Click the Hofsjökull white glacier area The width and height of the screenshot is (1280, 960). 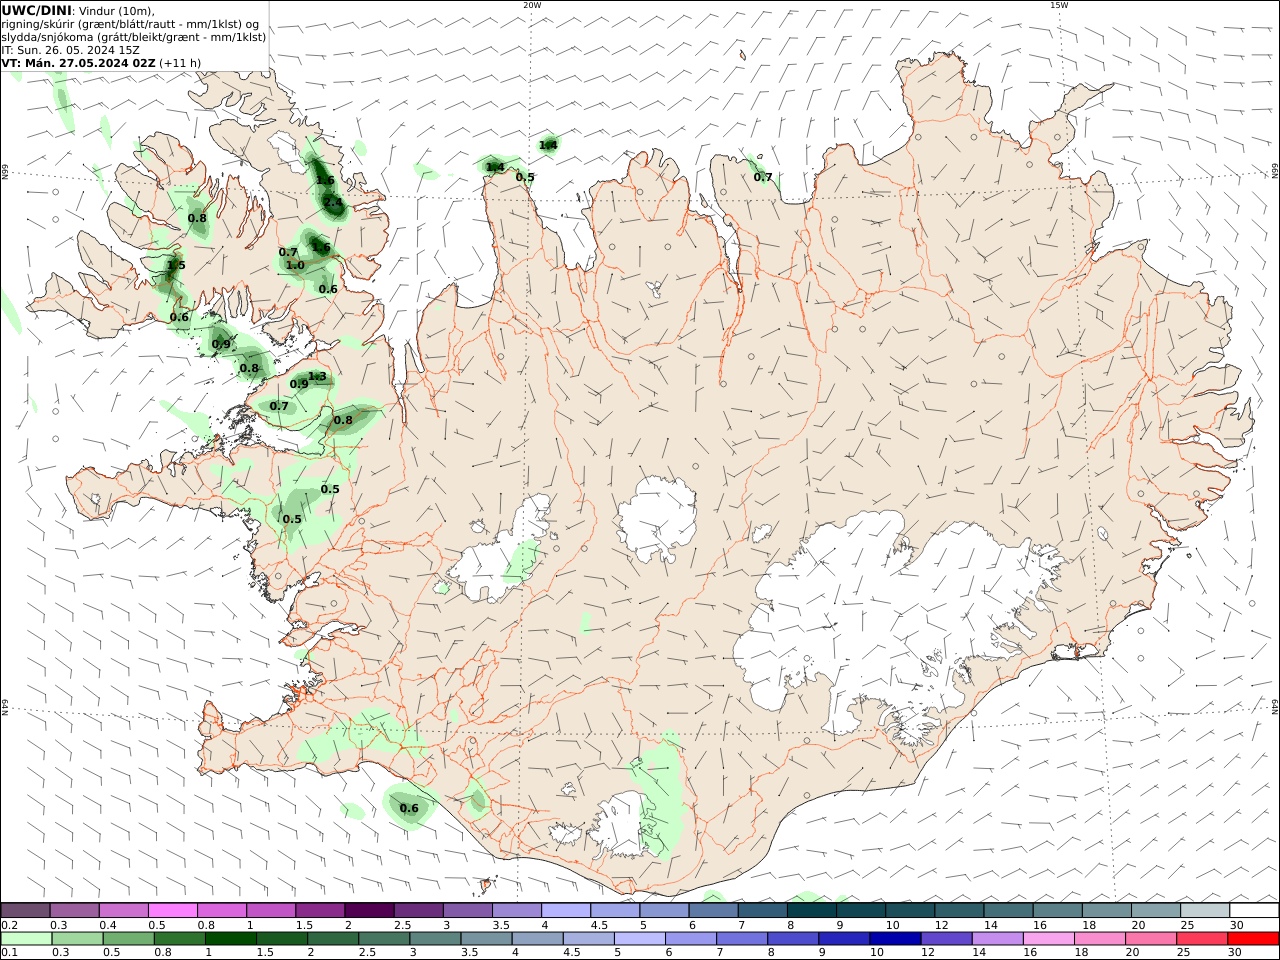[657, 520]
